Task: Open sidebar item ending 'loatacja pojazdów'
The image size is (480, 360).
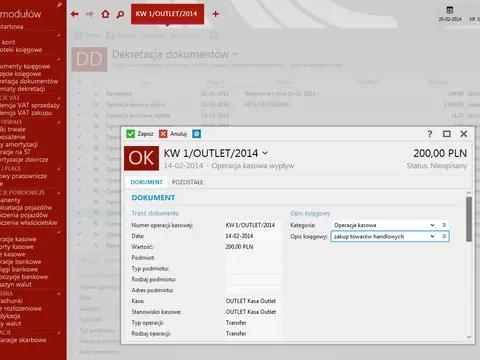Action: pos(26,207)
